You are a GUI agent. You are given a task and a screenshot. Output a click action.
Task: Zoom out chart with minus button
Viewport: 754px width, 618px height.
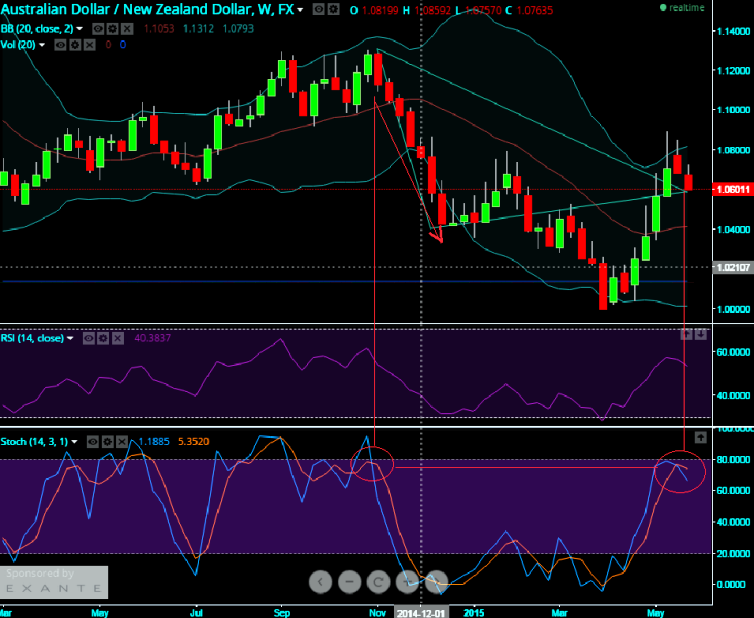click(x=350, y=582)
